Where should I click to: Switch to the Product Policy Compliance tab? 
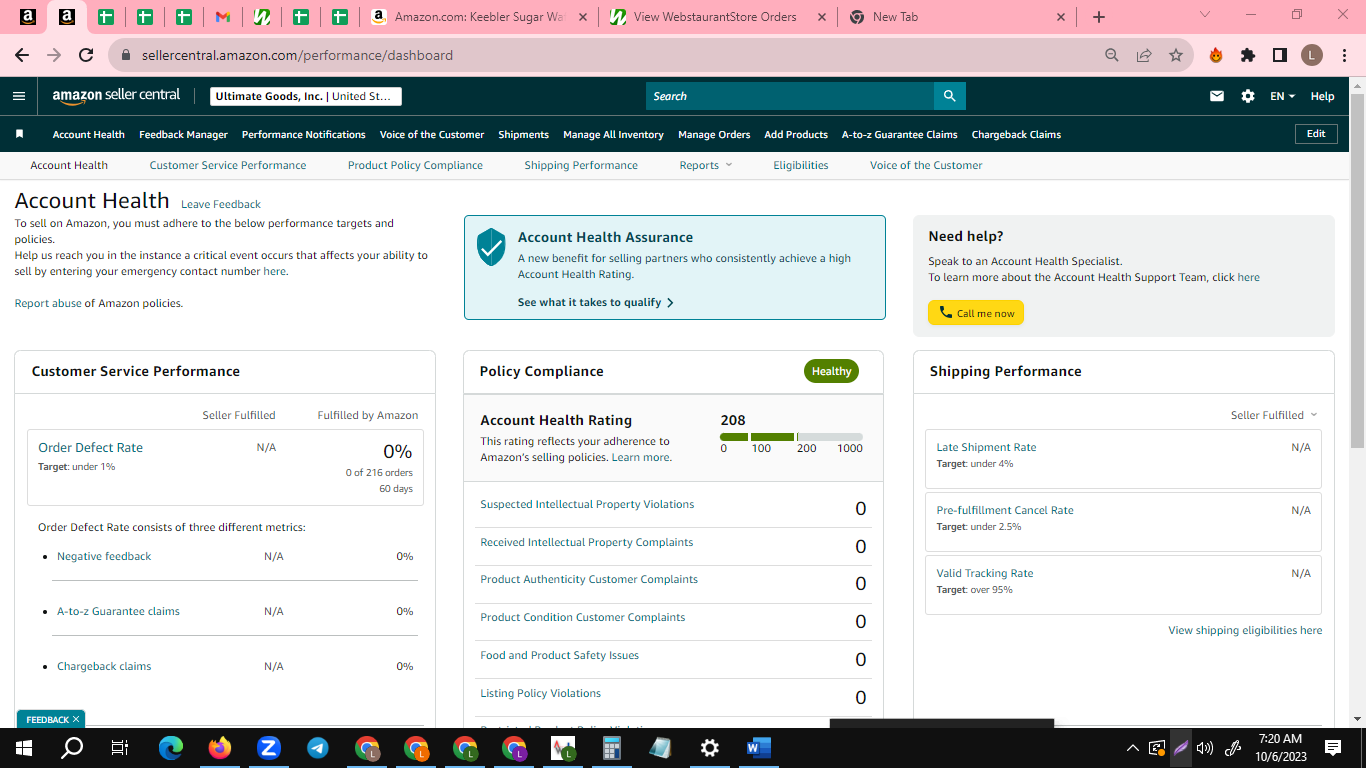click(x=415, y=165)
